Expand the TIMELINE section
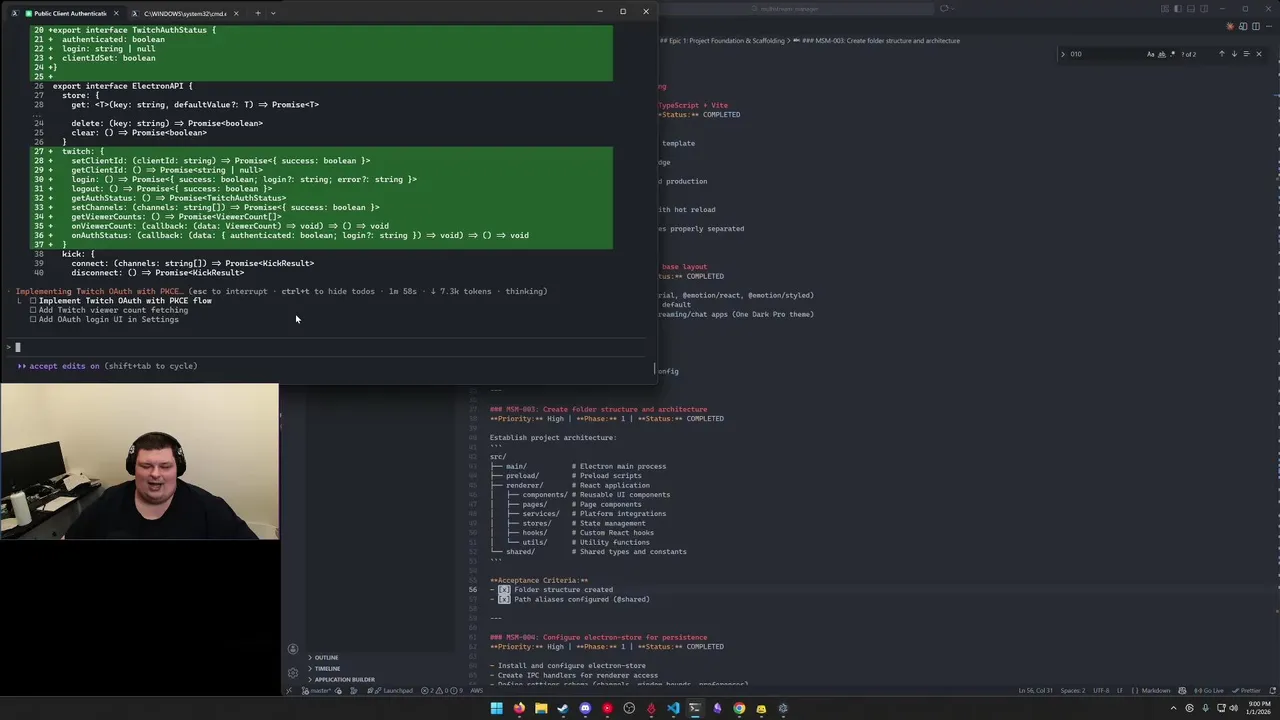The height and width of the screenshot is (720, 1280). pyautogui.click(x=327, y=669)
